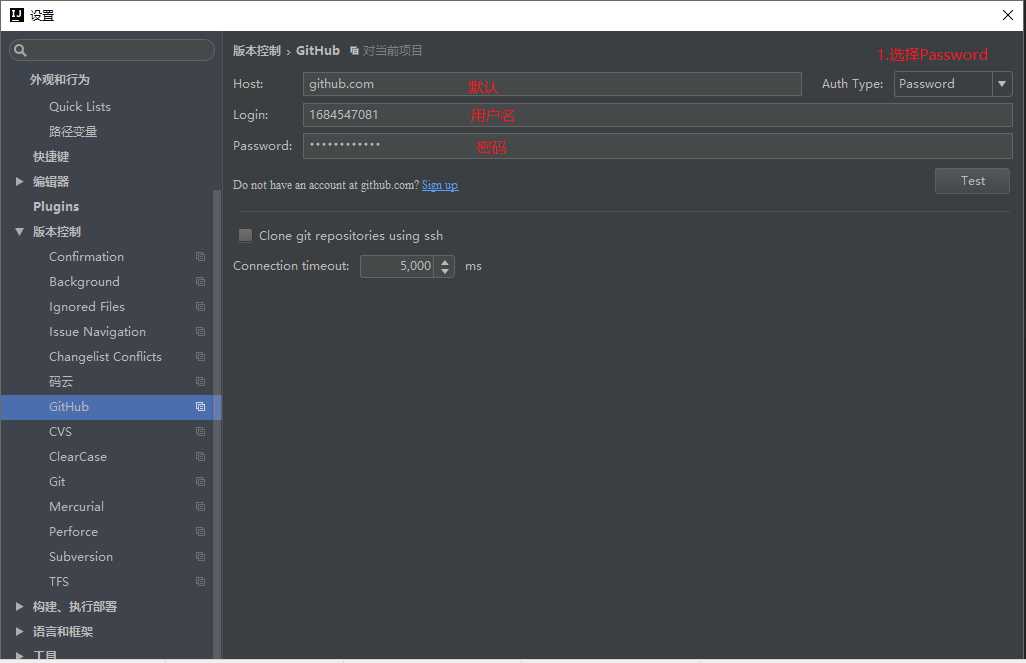1026x663 pixels.
Task: Select TFS settings page
Action: point(59,581)
